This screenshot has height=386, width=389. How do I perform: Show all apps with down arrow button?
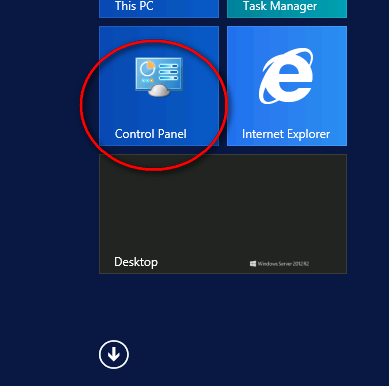(114, 354)
